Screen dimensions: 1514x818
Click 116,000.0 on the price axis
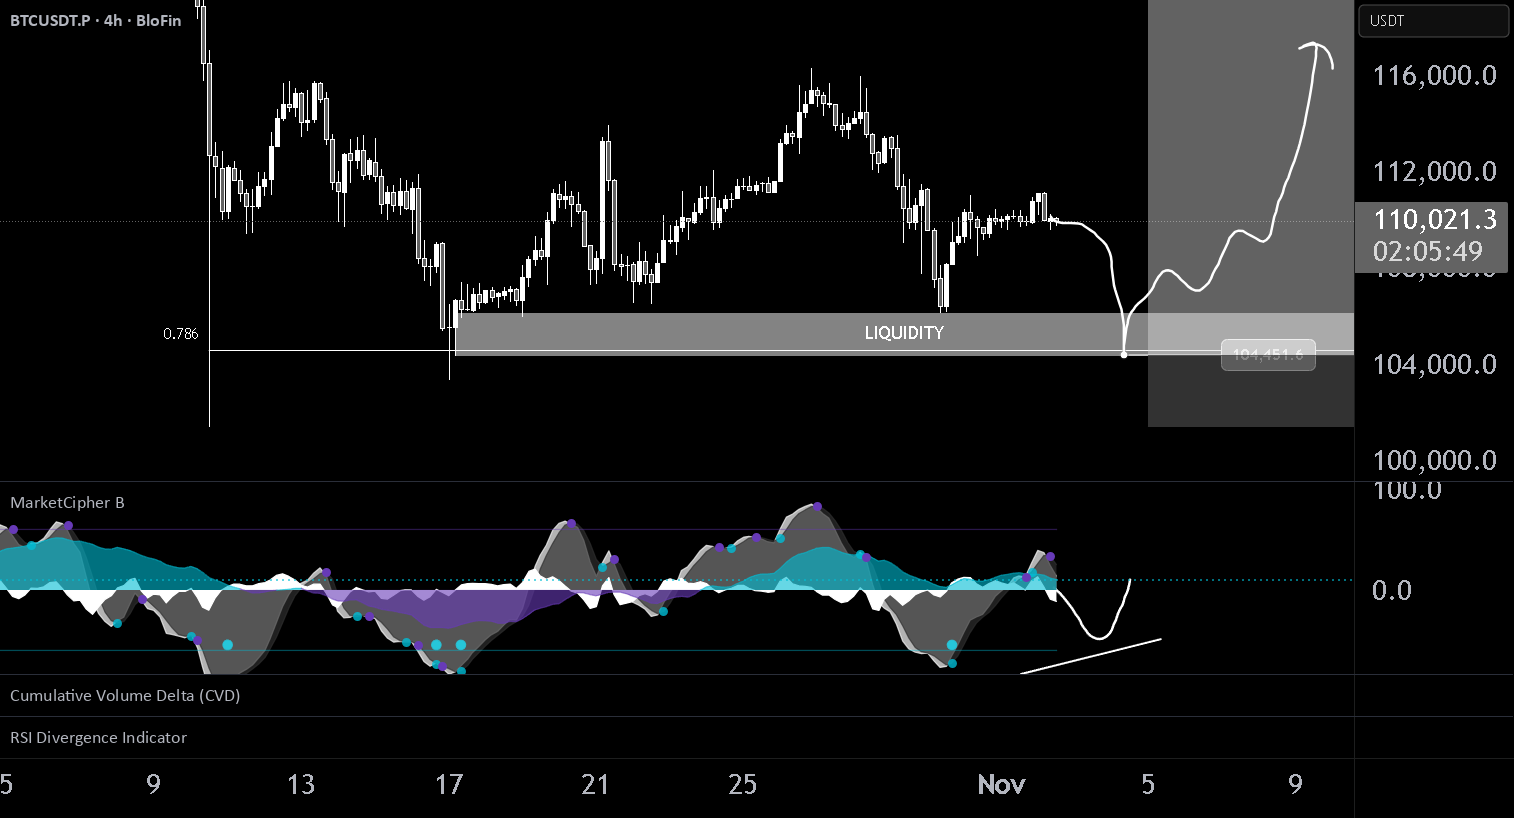[x=1435, y=75]
